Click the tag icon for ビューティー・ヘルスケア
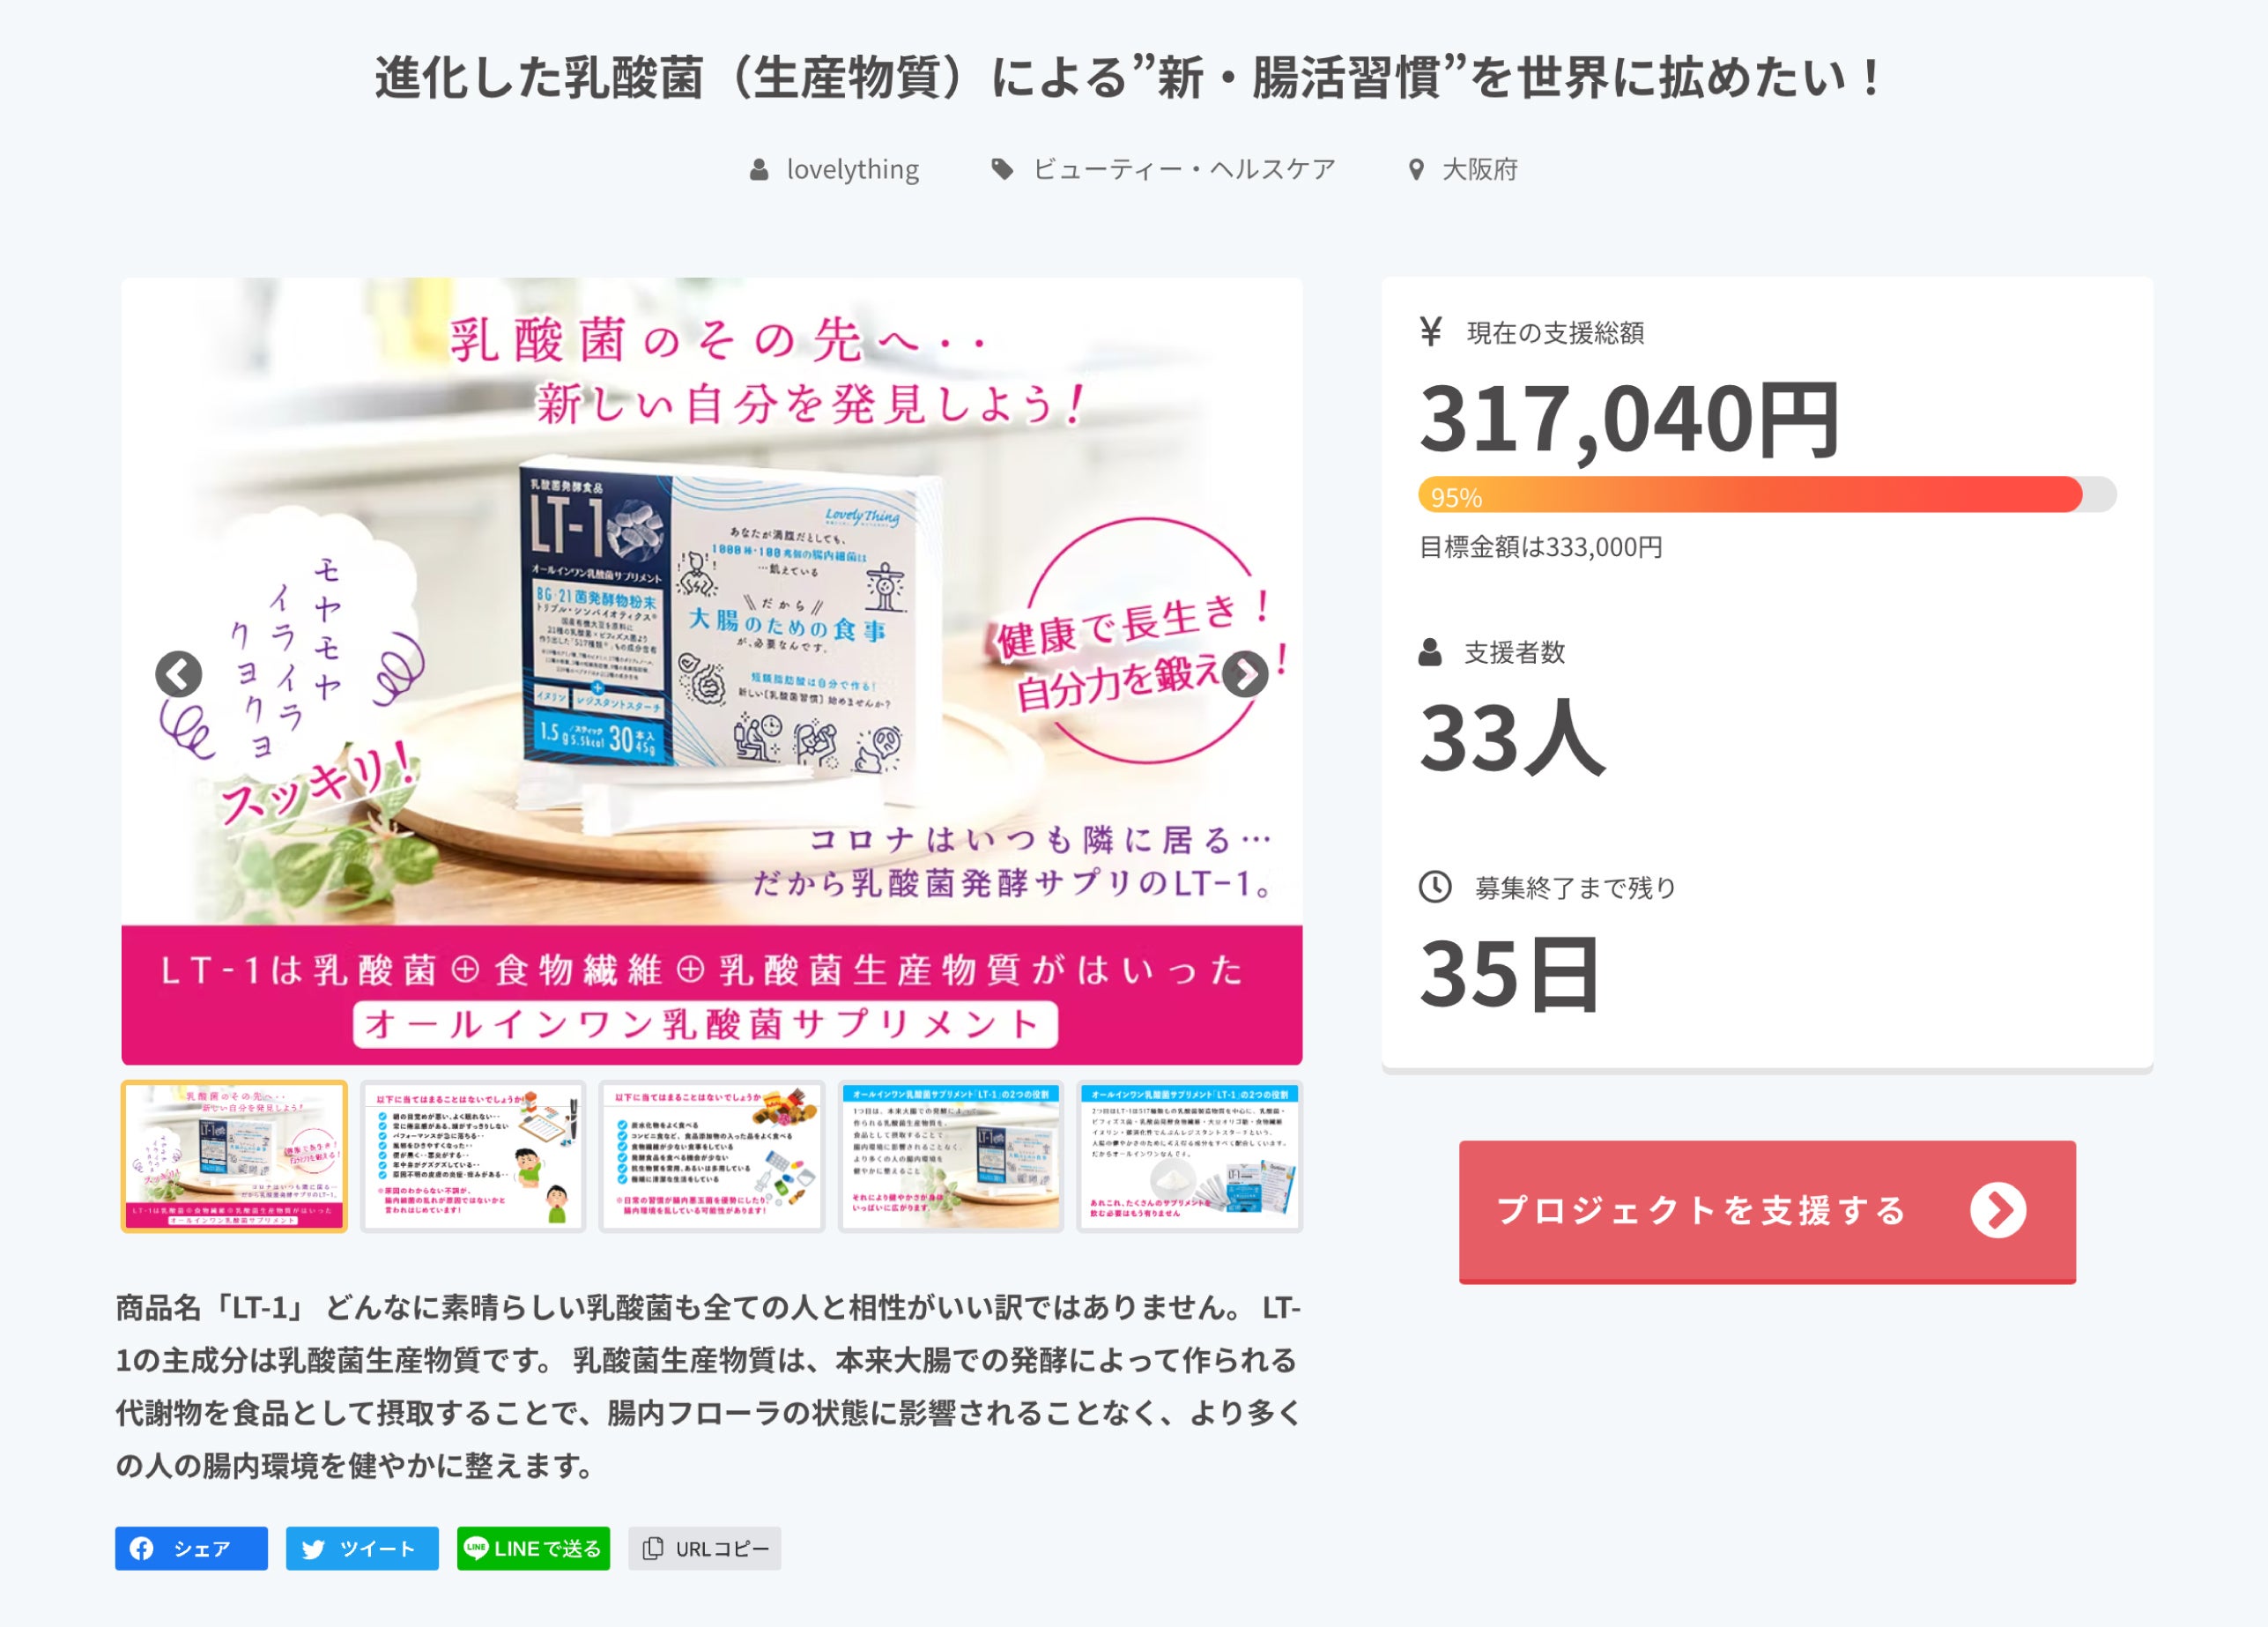Screen dimensions: 2268x1627 tap(1002, 169)
